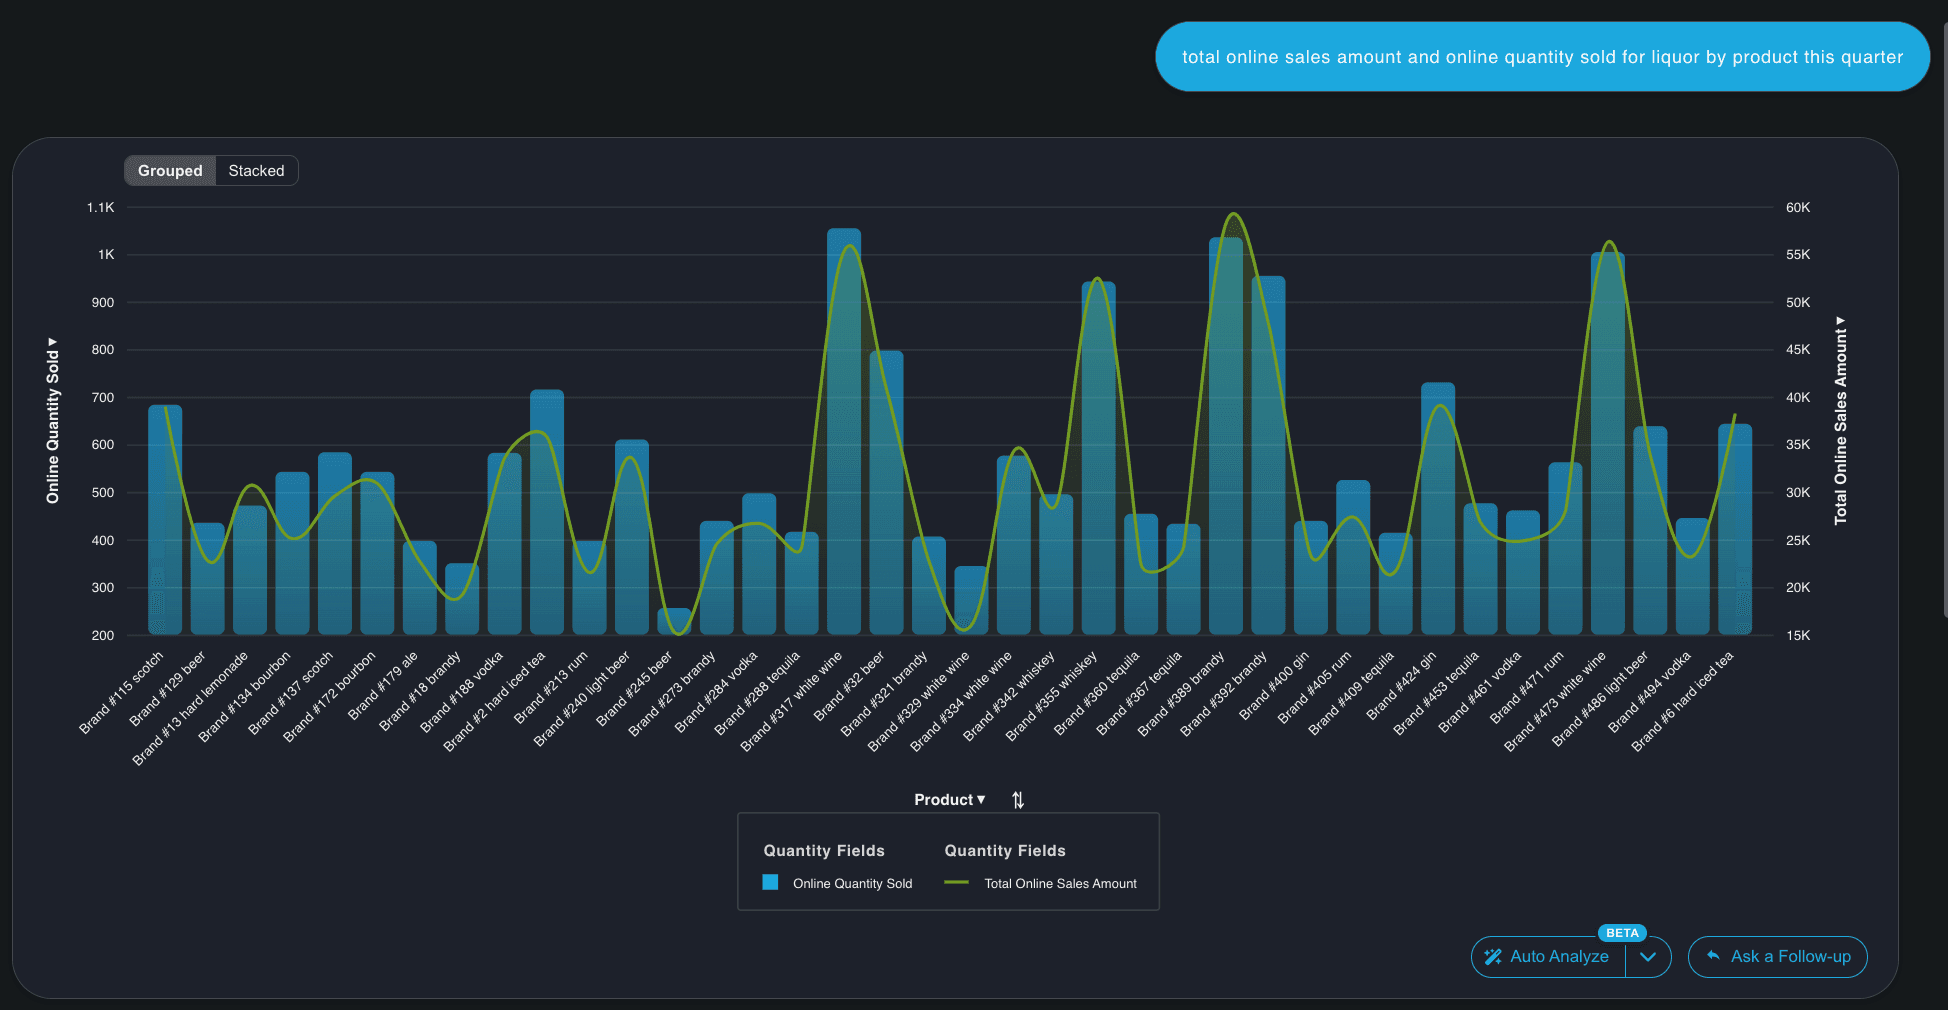This screenshot has width=1948, height=1010.
Task: Click the Brand #129 beer axis label
Action: pos(168,688)
